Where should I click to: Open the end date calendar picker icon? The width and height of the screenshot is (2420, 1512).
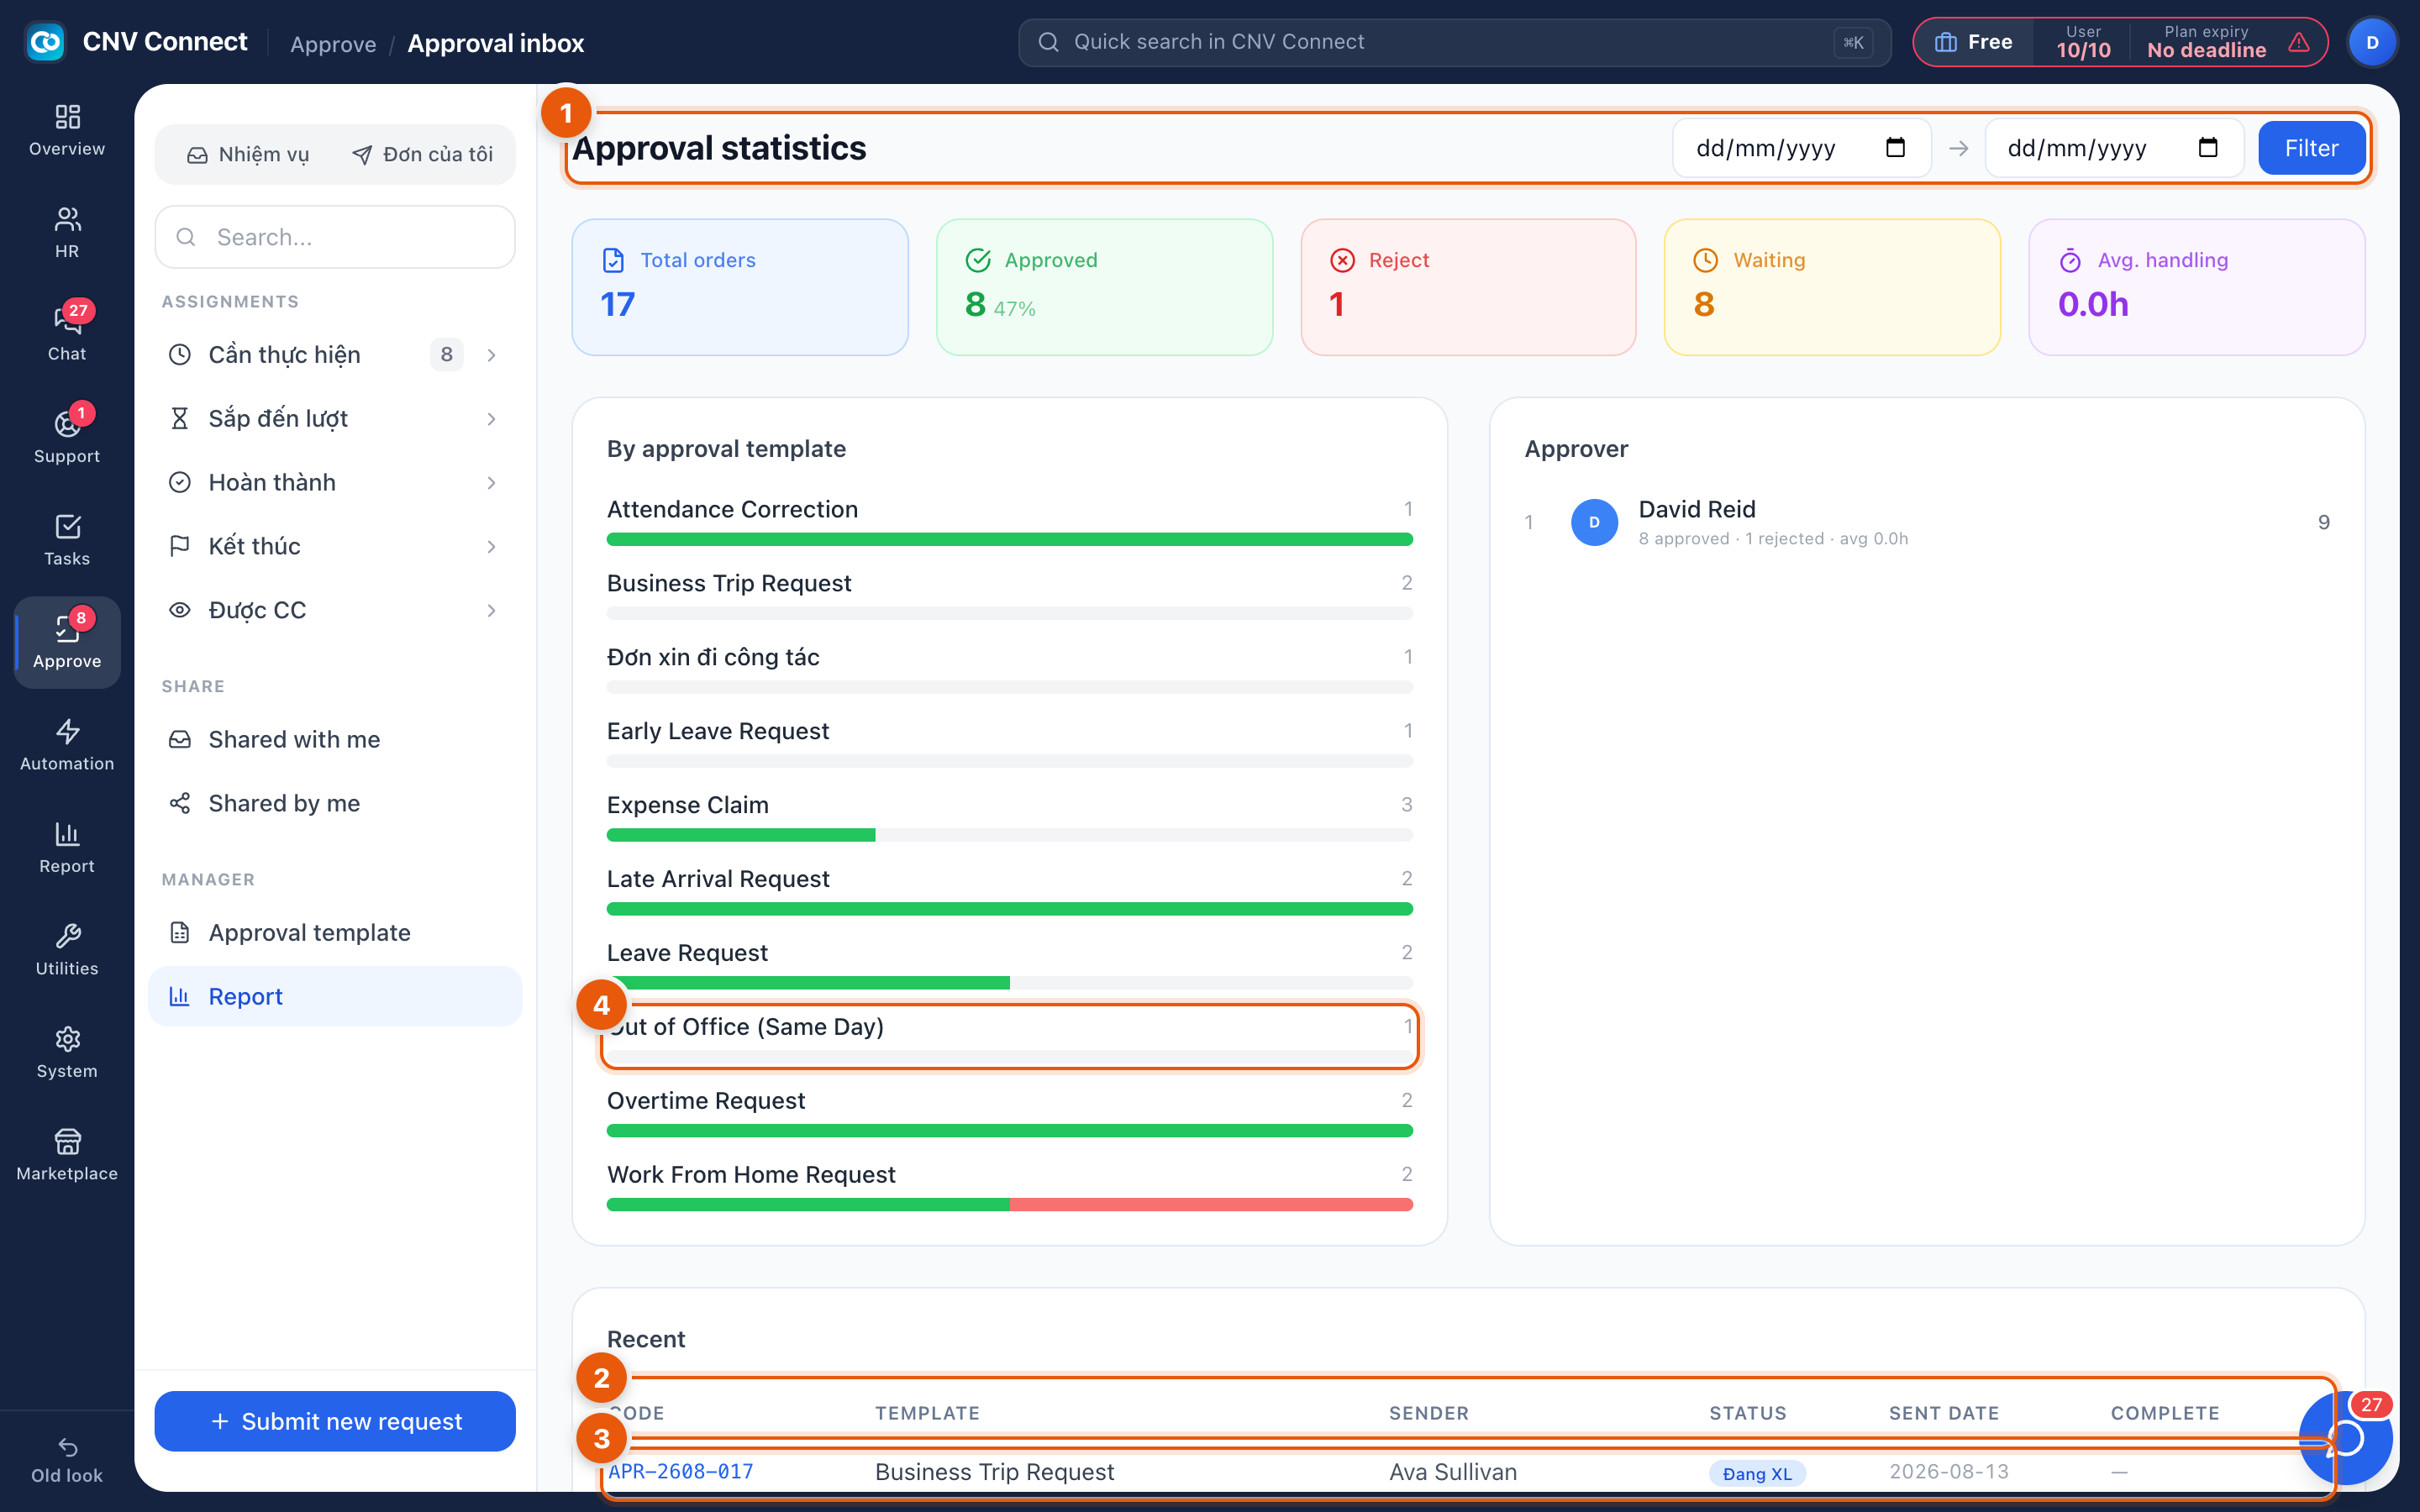pyautogui.click(x=2208, y=148)
